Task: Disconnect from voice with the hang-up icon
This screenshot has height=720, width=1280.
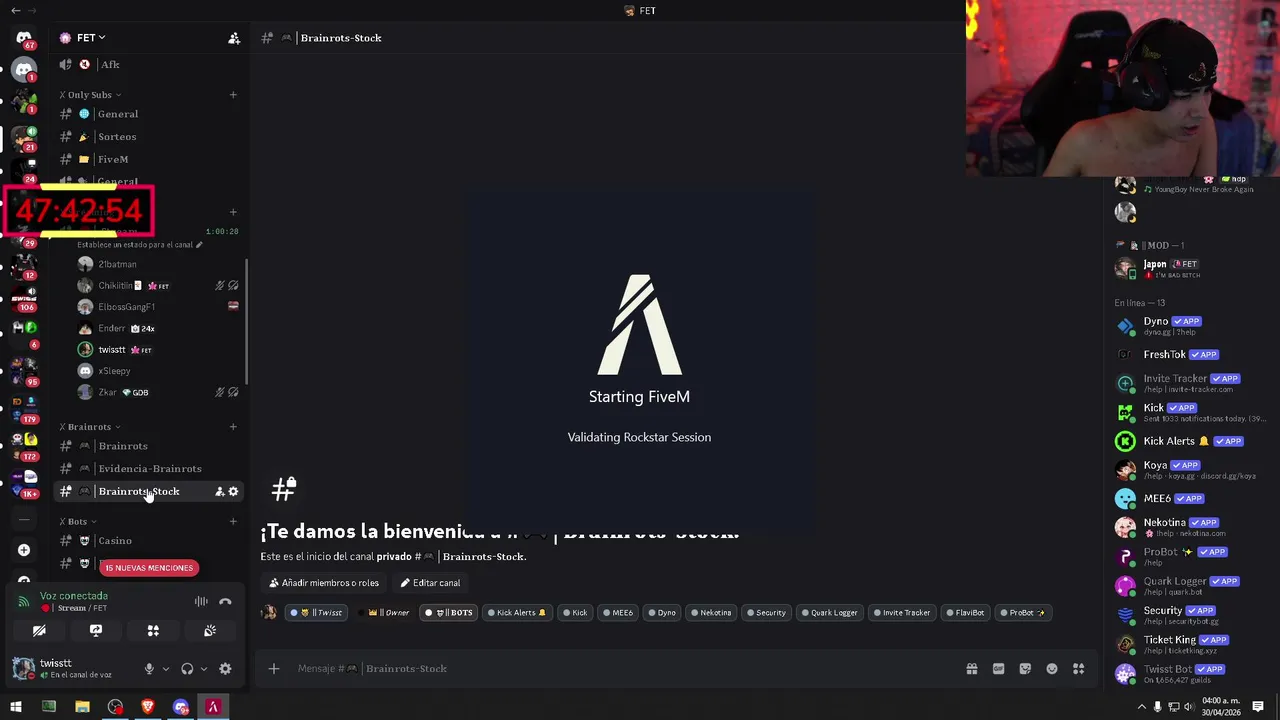Action: pyautogui.click(x=225, y=602)
